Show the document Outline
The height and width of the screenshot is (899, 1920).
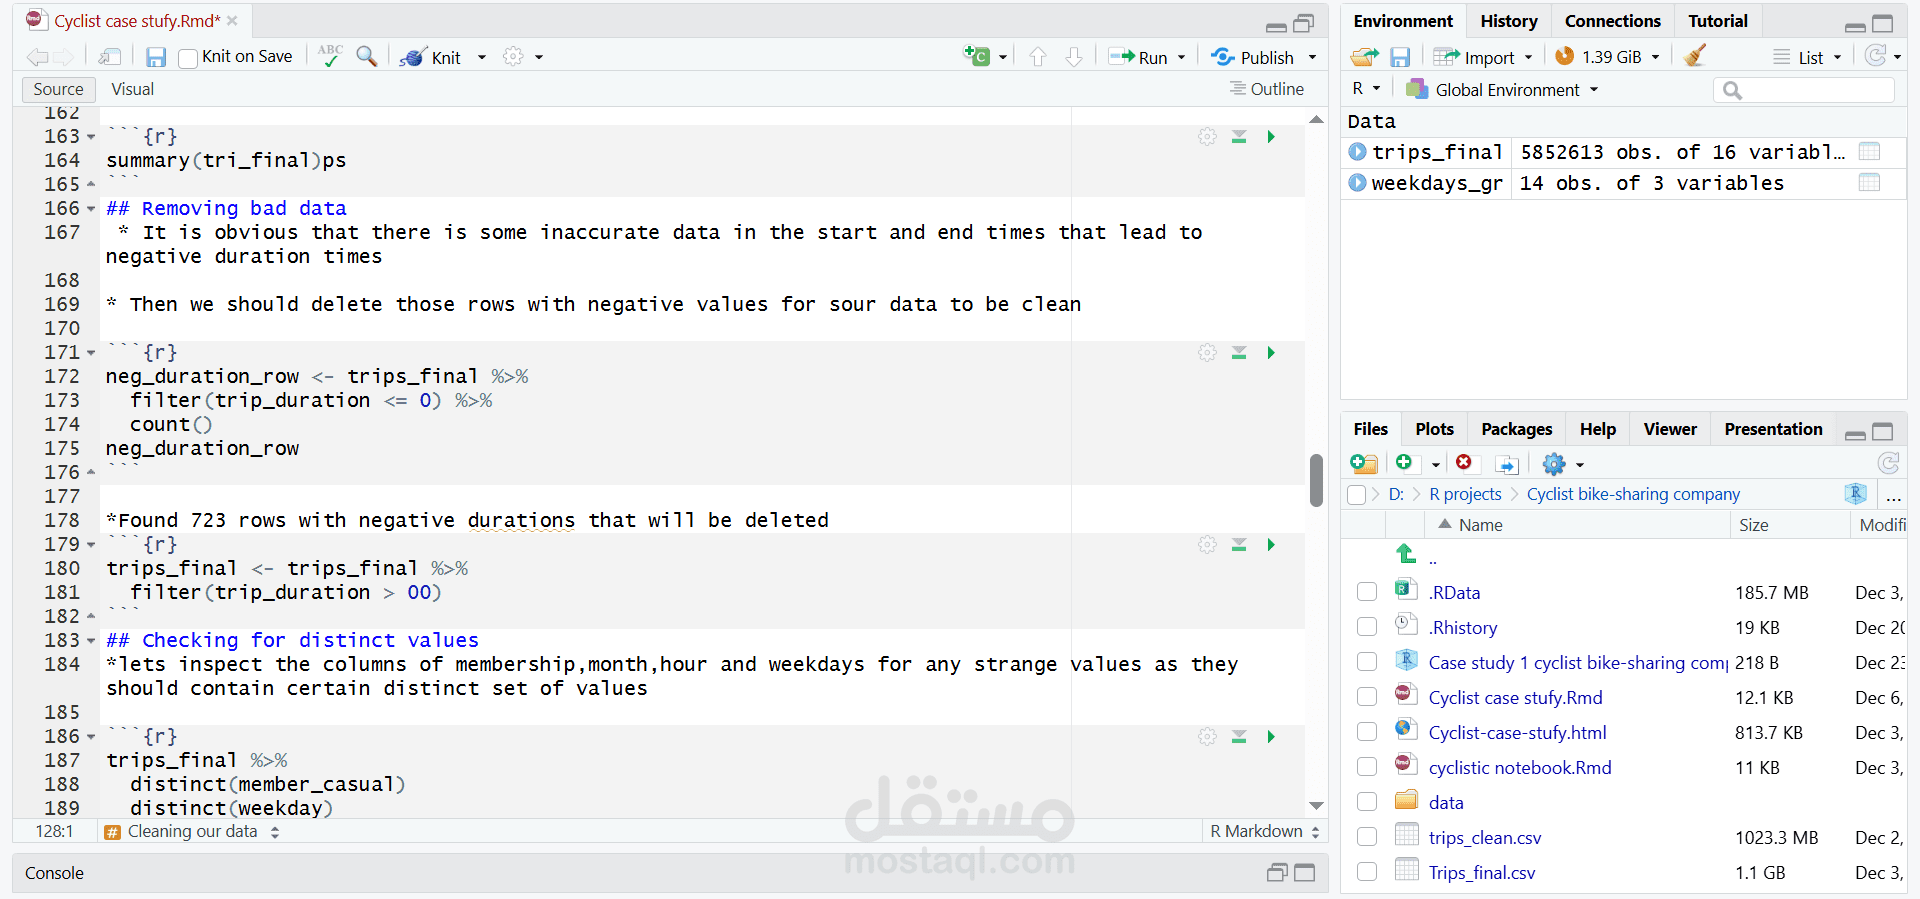click(1267, 89)
